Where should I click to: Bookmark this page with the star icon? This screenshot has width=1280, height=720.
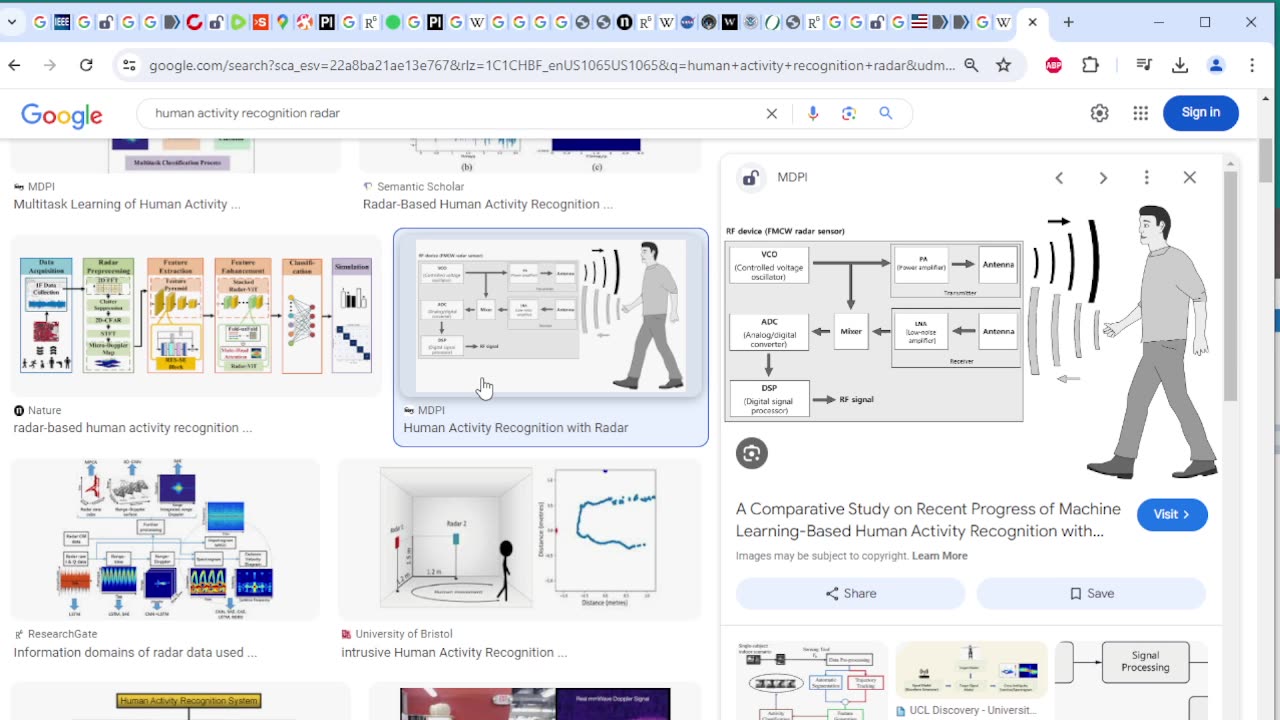click(1003, 65)
